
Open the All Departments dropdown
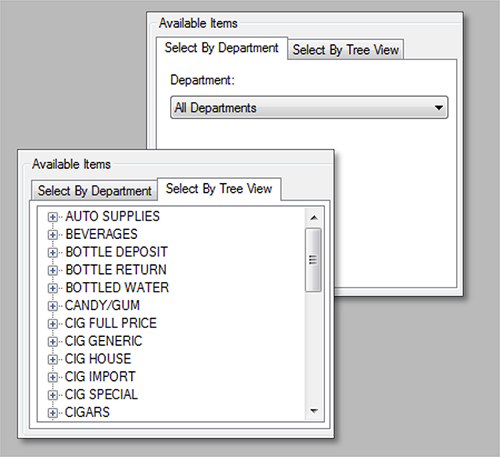(309, 108)
